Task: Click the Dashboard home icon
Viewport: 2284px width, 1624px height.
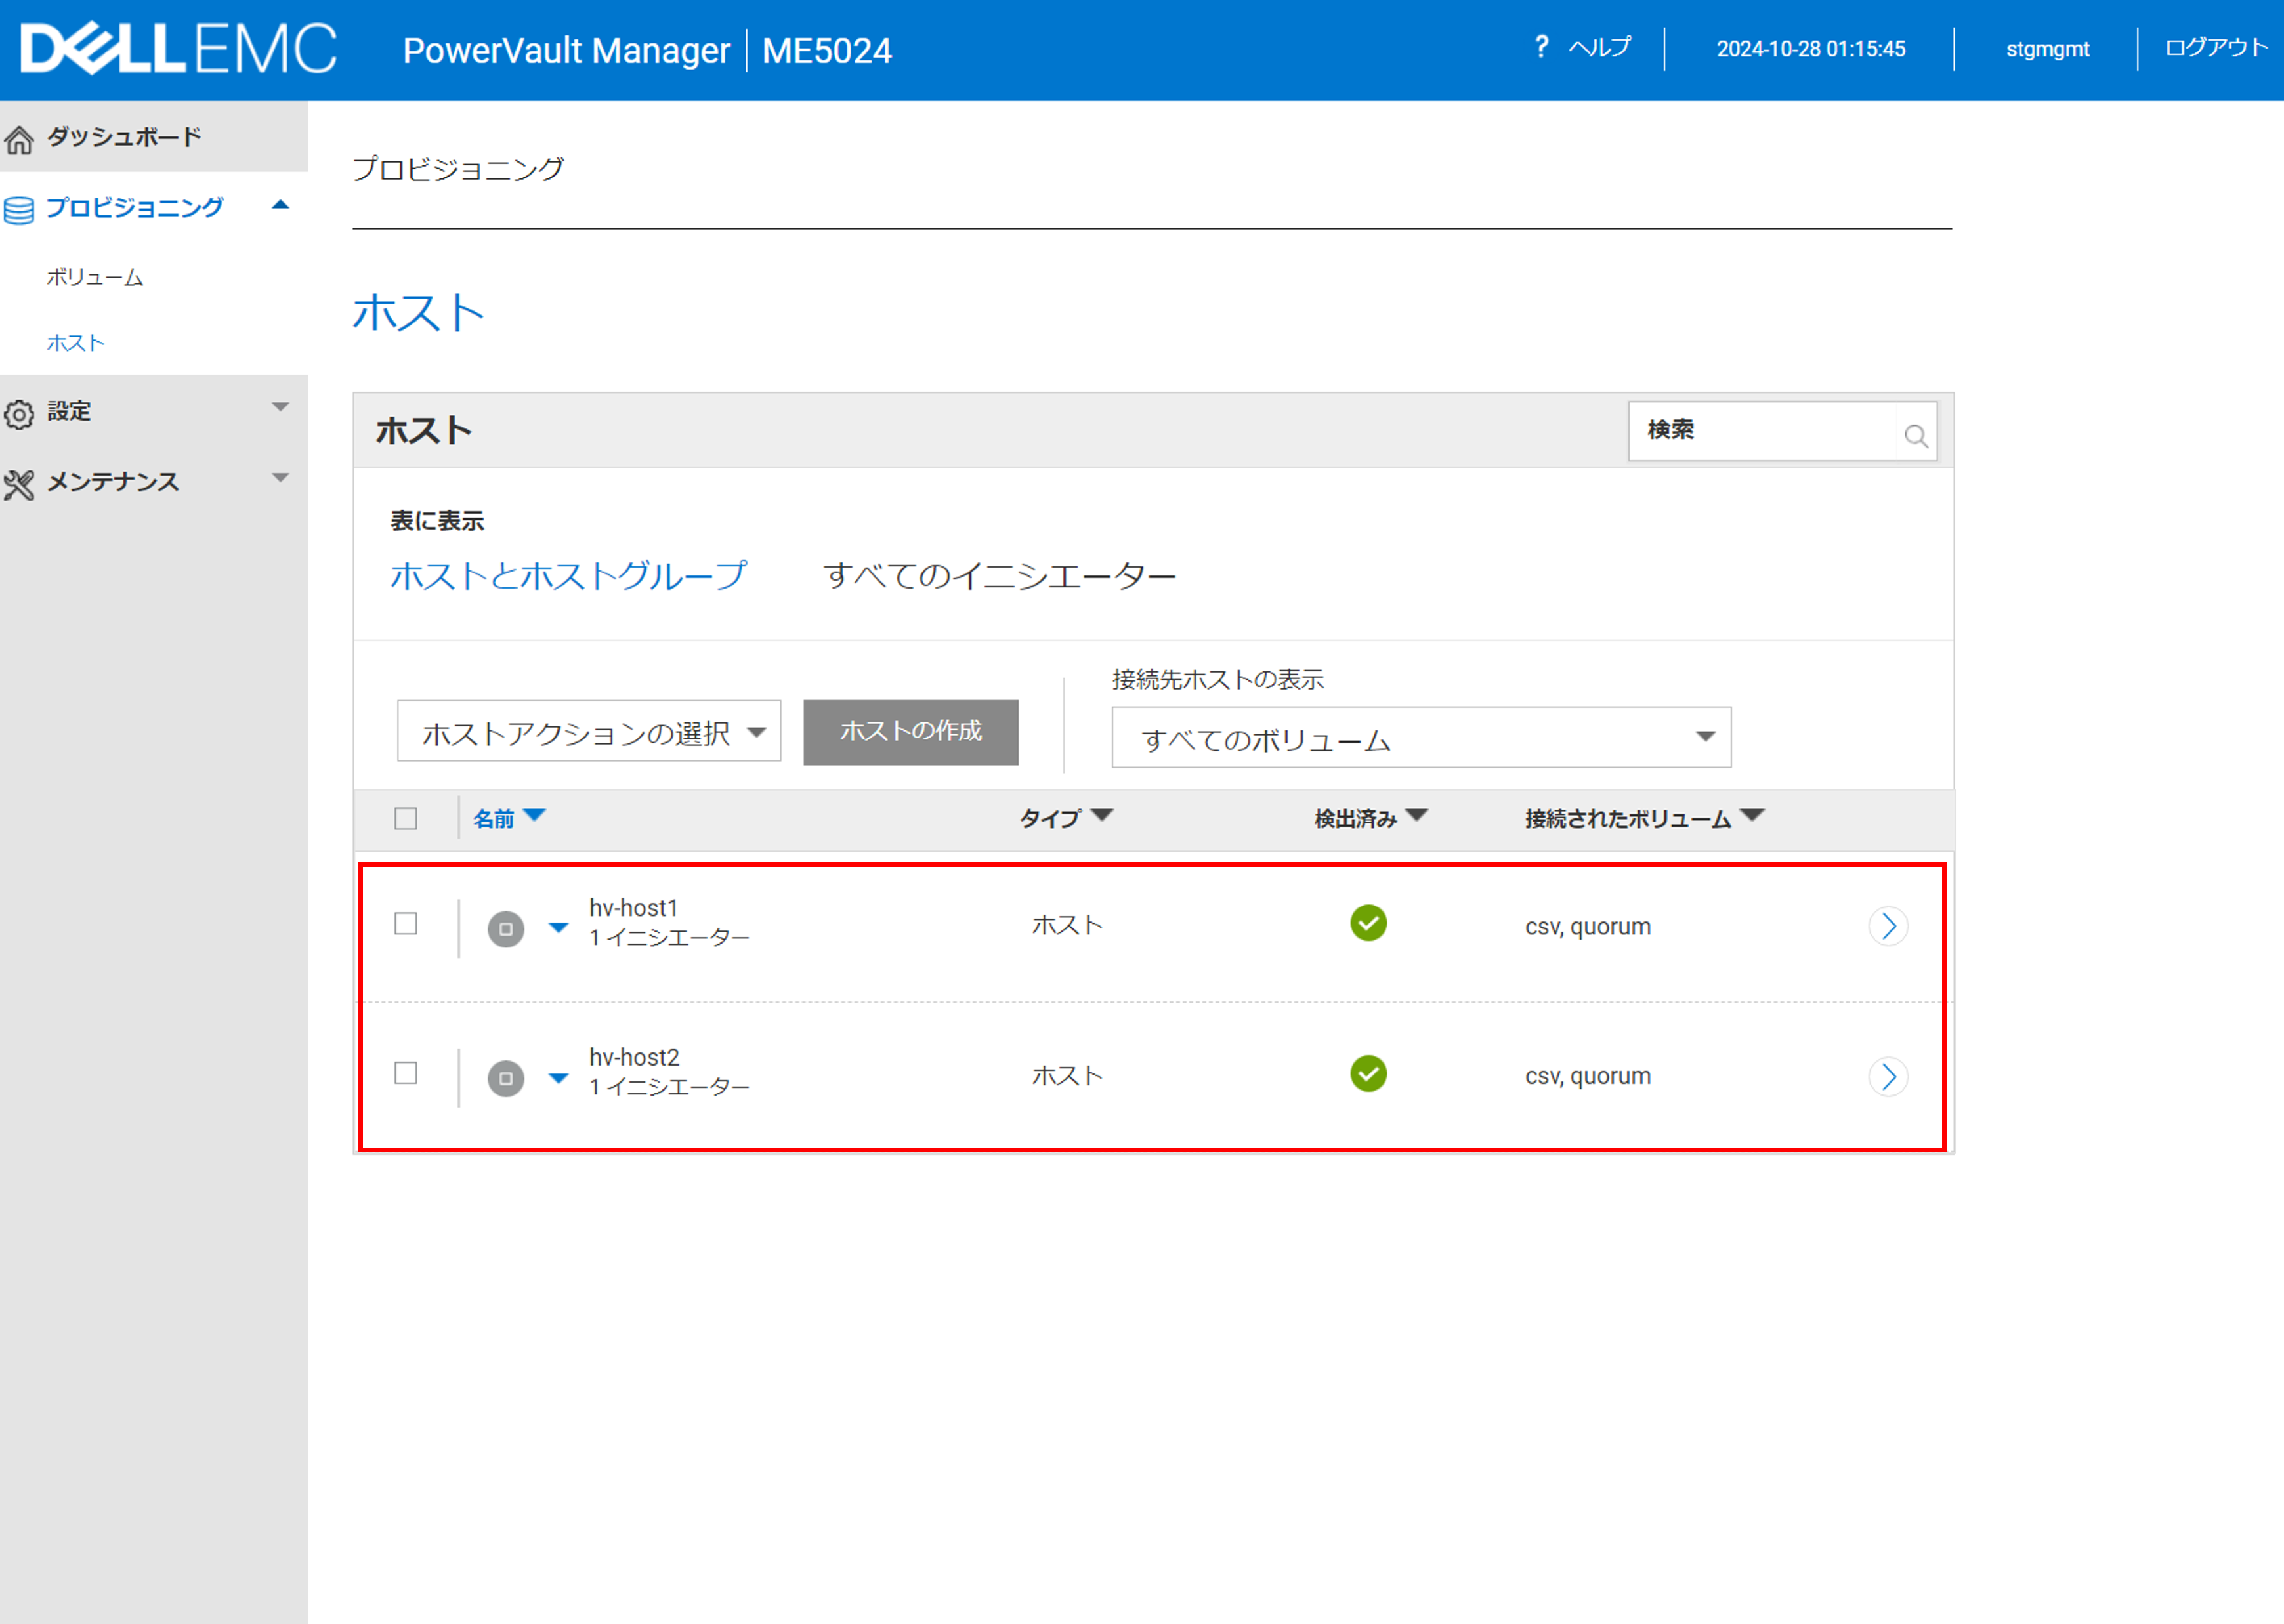Action: coord(19,140)
